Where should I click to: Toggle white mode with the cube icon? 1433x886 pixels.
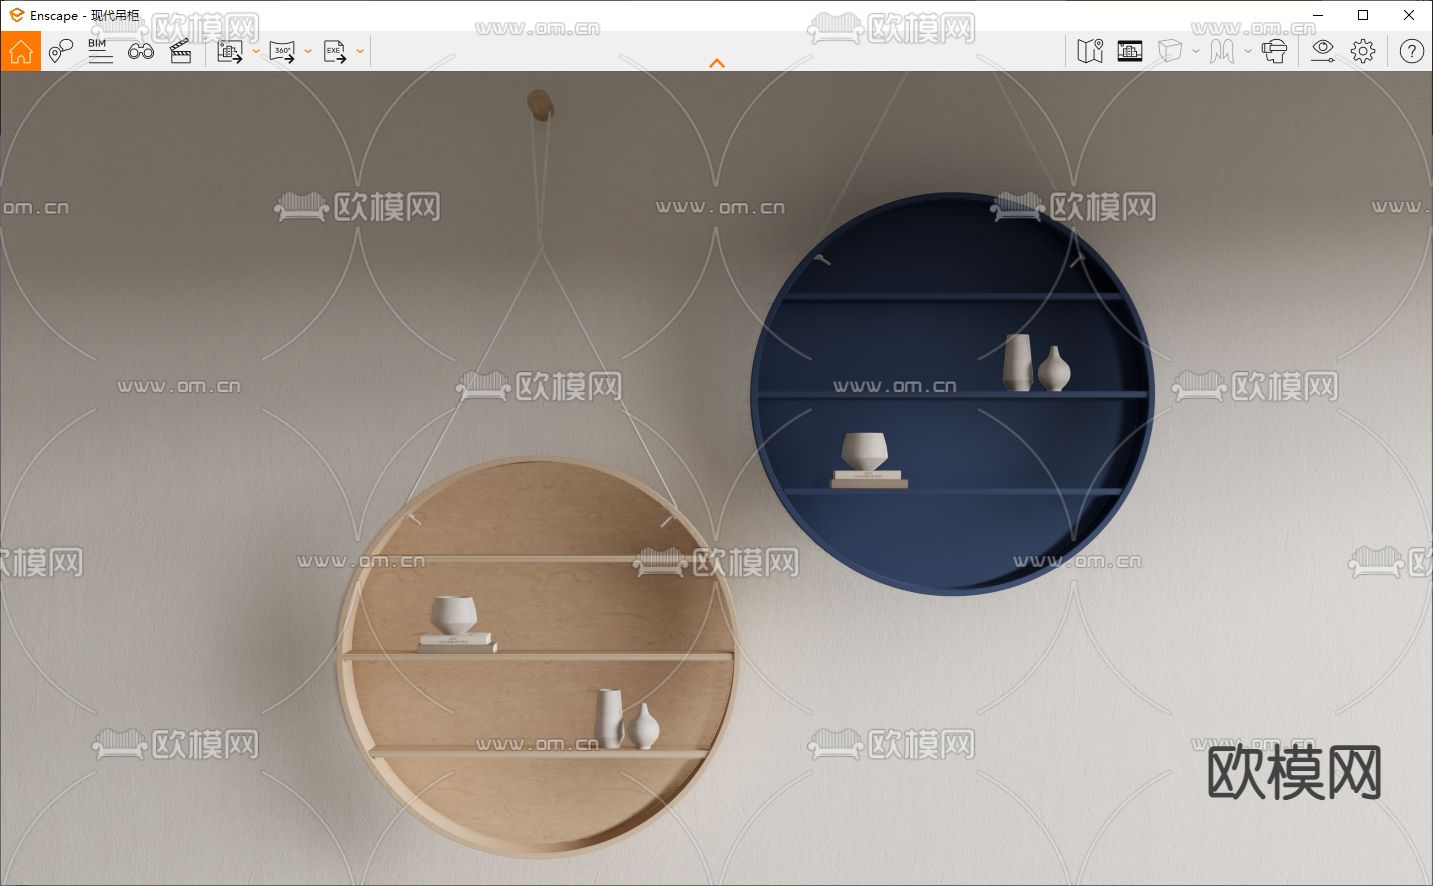pyautogui.click(x=1170, y=51)
